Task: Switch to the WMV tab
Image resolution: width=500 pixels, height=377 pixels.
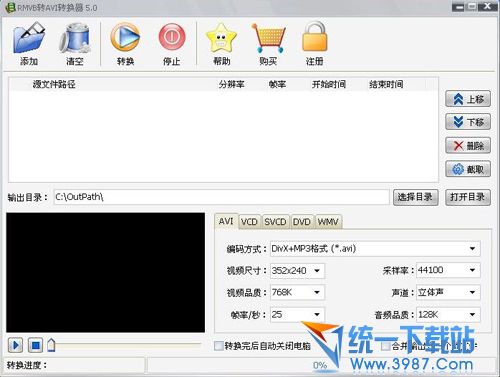Action: click(x=328, y=222)
